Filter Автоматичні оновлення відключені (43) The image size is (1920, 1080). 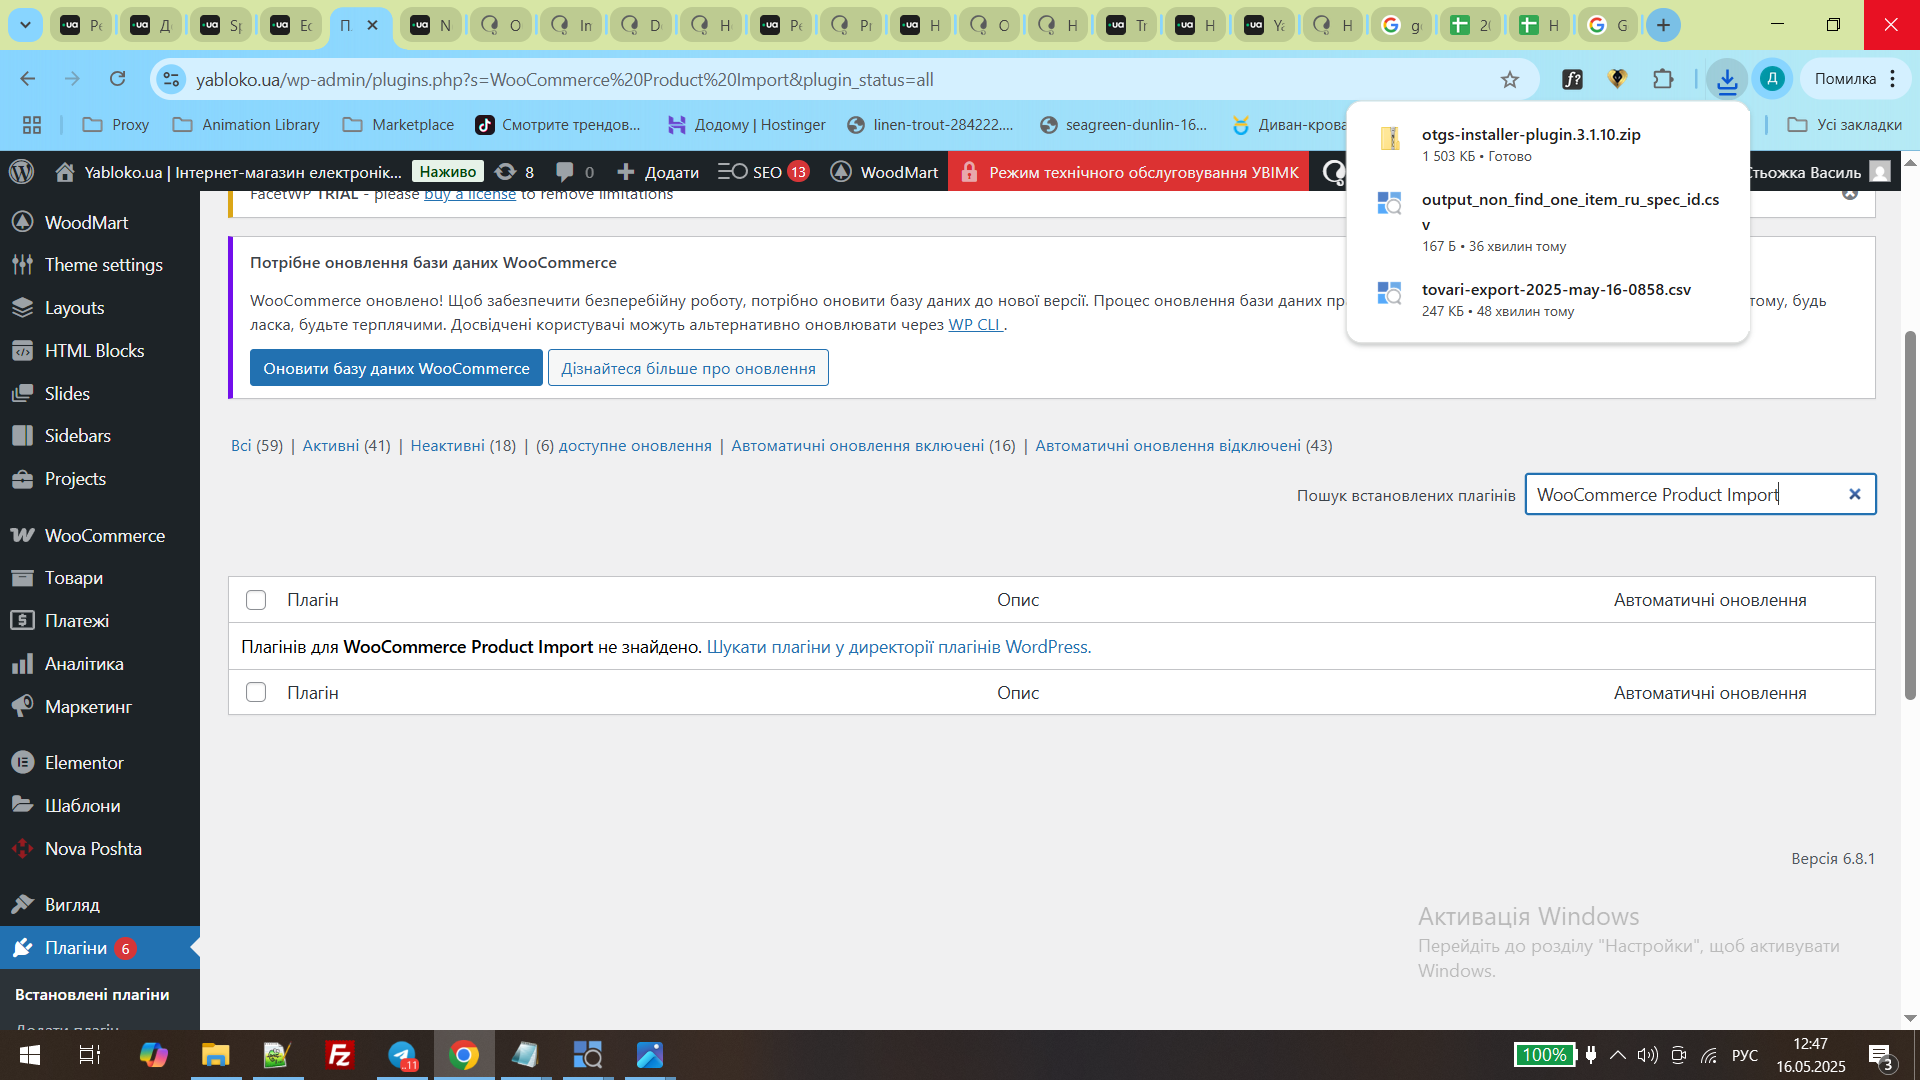coord(1184,446)
